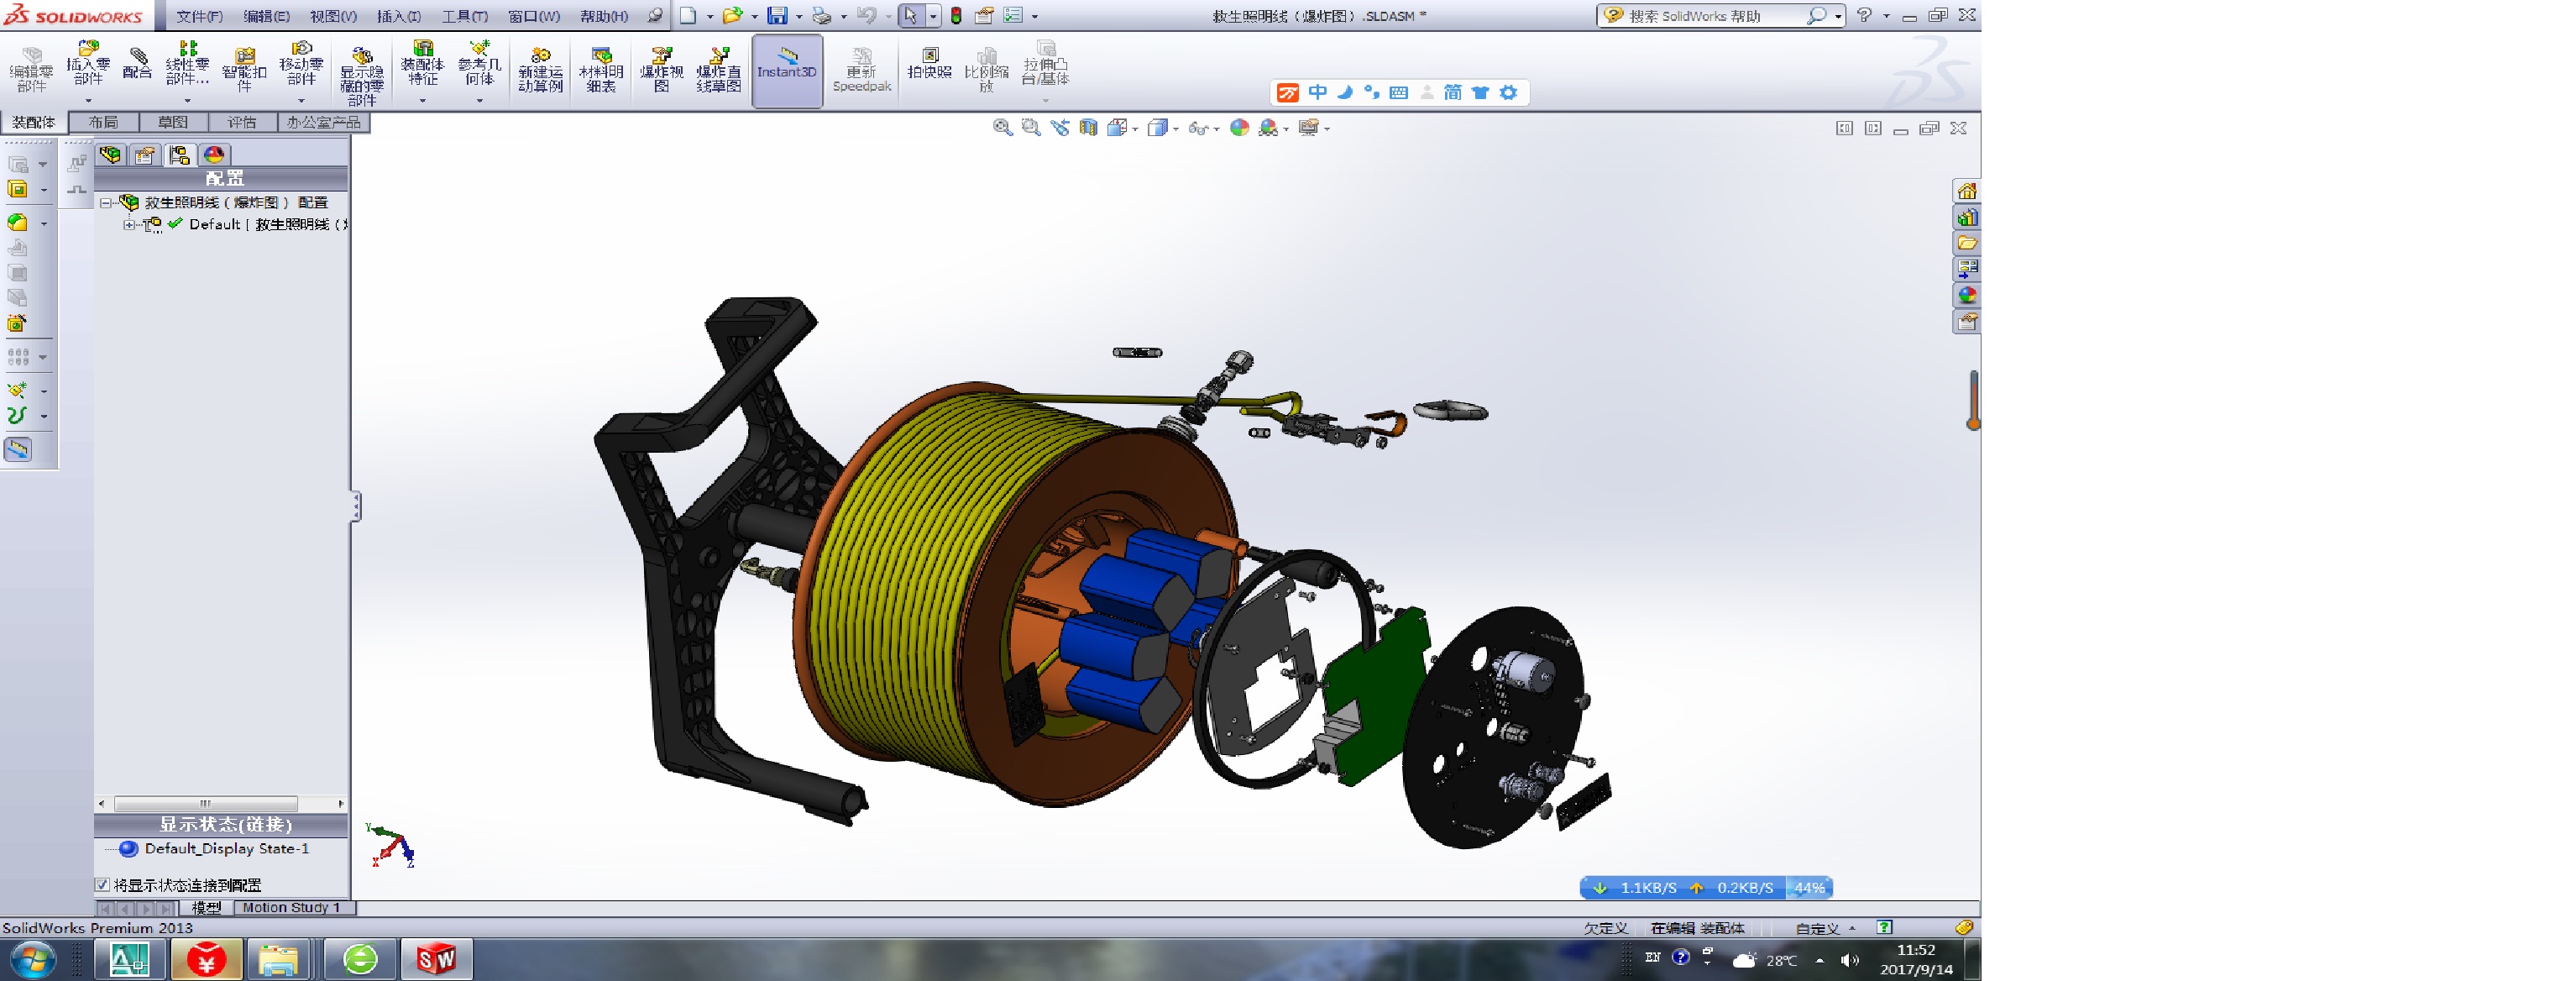Open the 文件(F) menu
Image resolution: width=2576 pixels, height=981 pixels.
tap(199, 16)
